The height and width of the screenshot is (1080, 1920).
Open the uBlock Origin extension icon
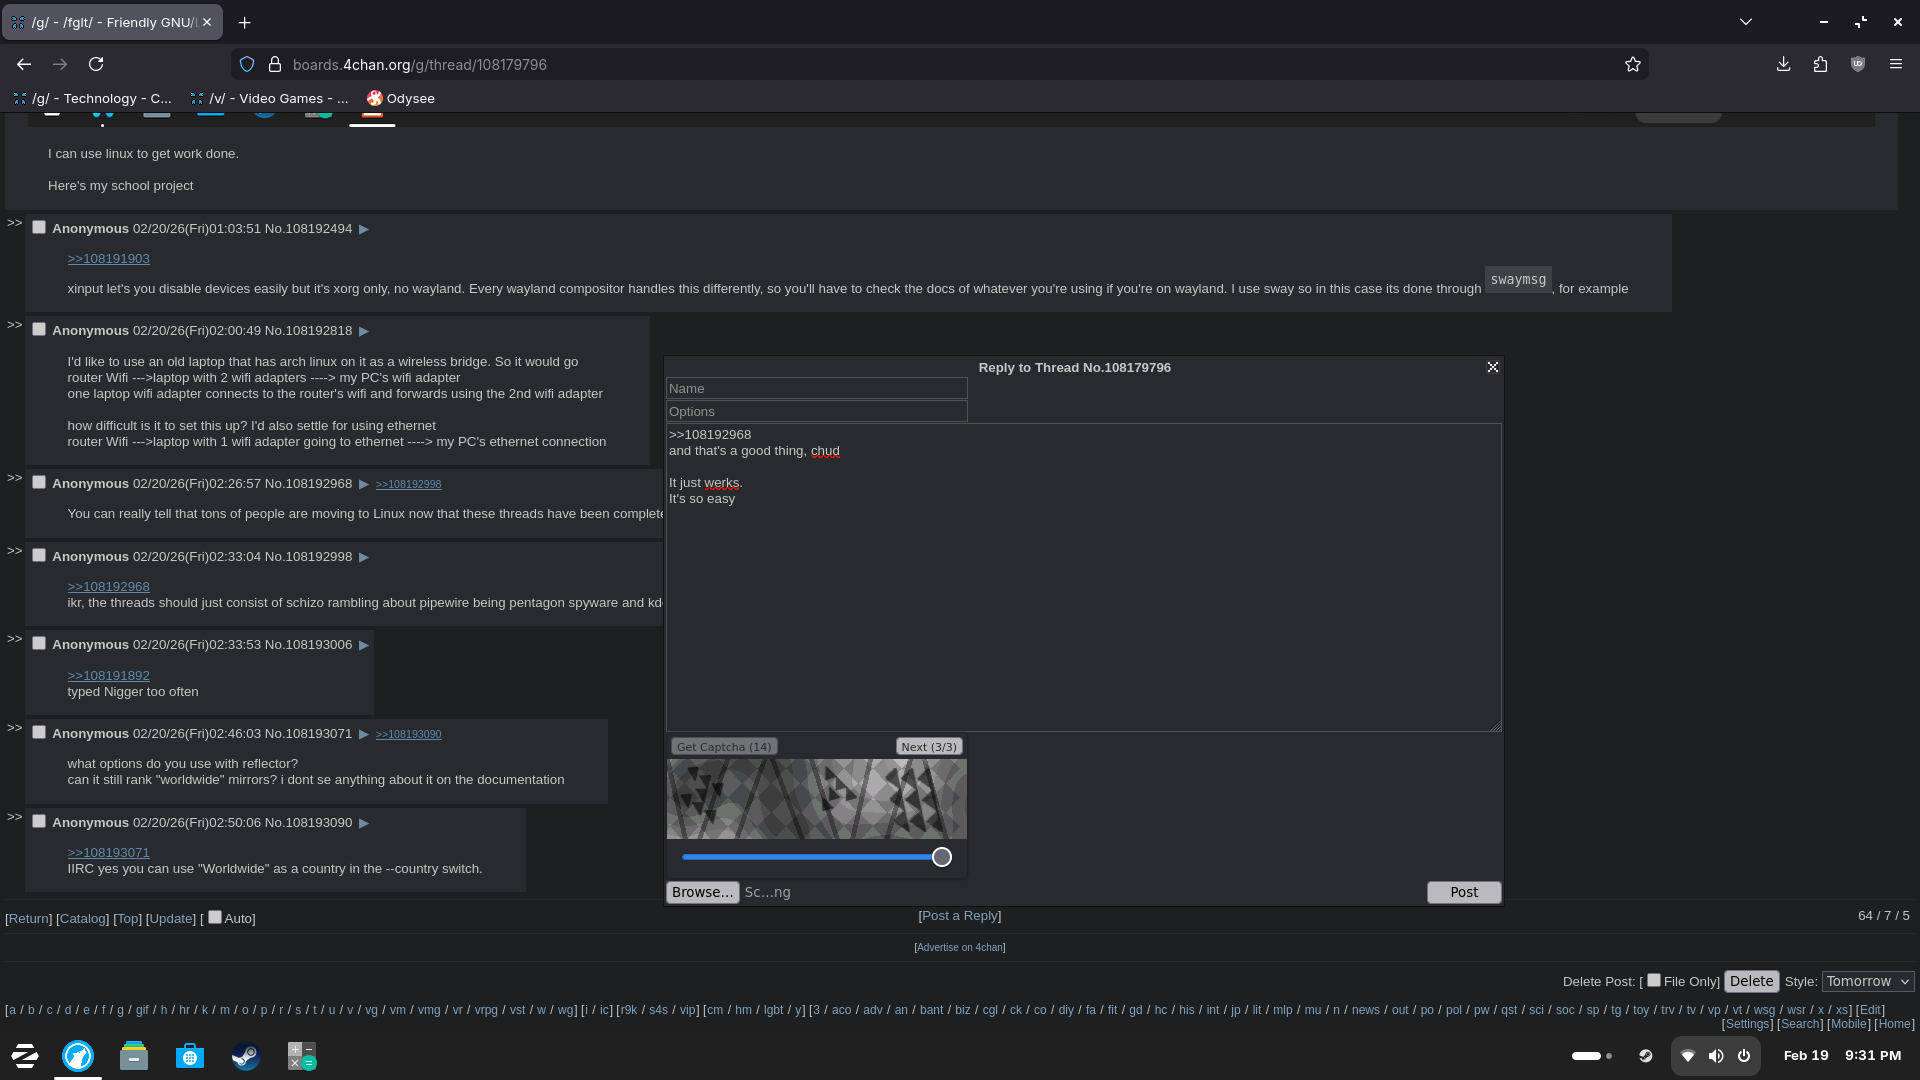coord(1858,64)
